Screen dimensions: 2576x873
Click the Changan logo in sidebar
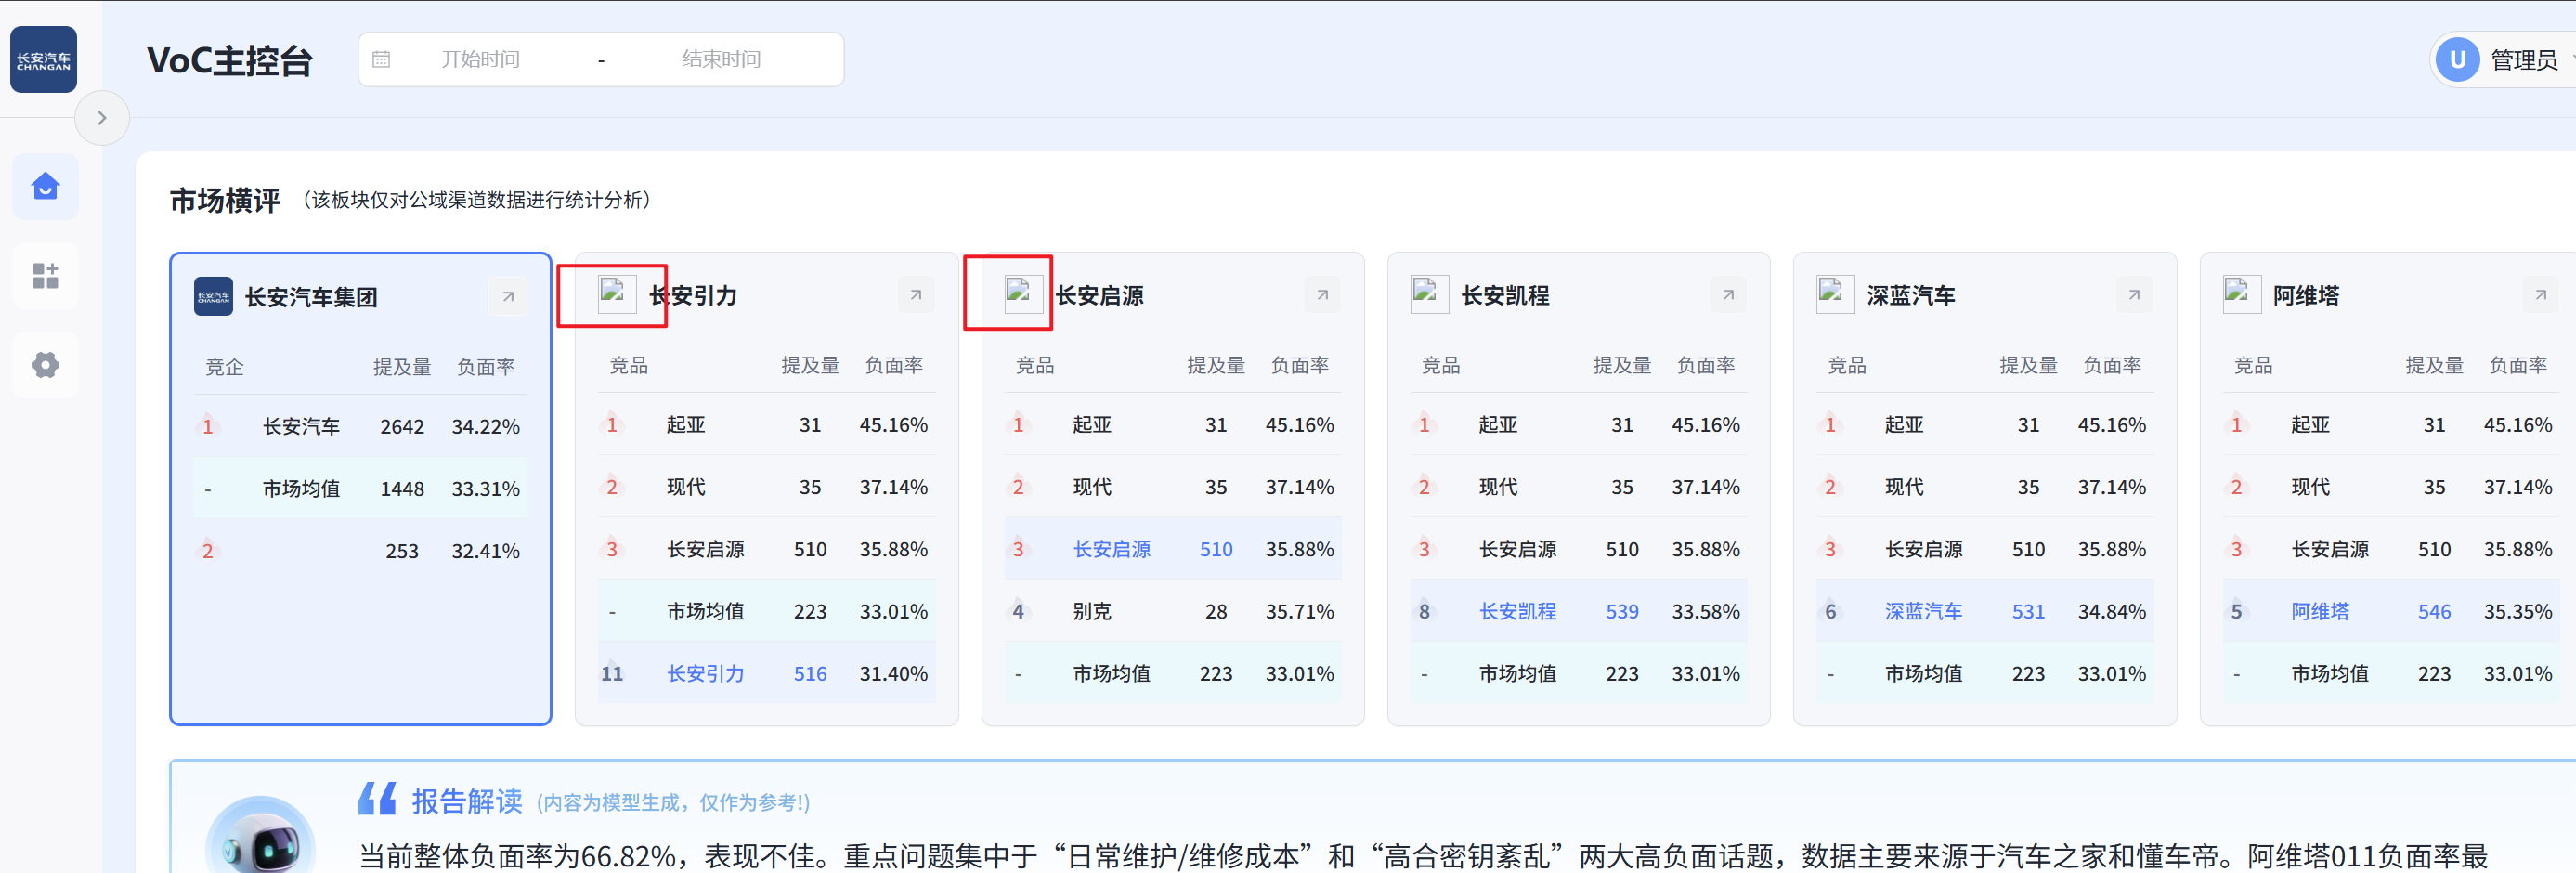[x=43, y=60]
